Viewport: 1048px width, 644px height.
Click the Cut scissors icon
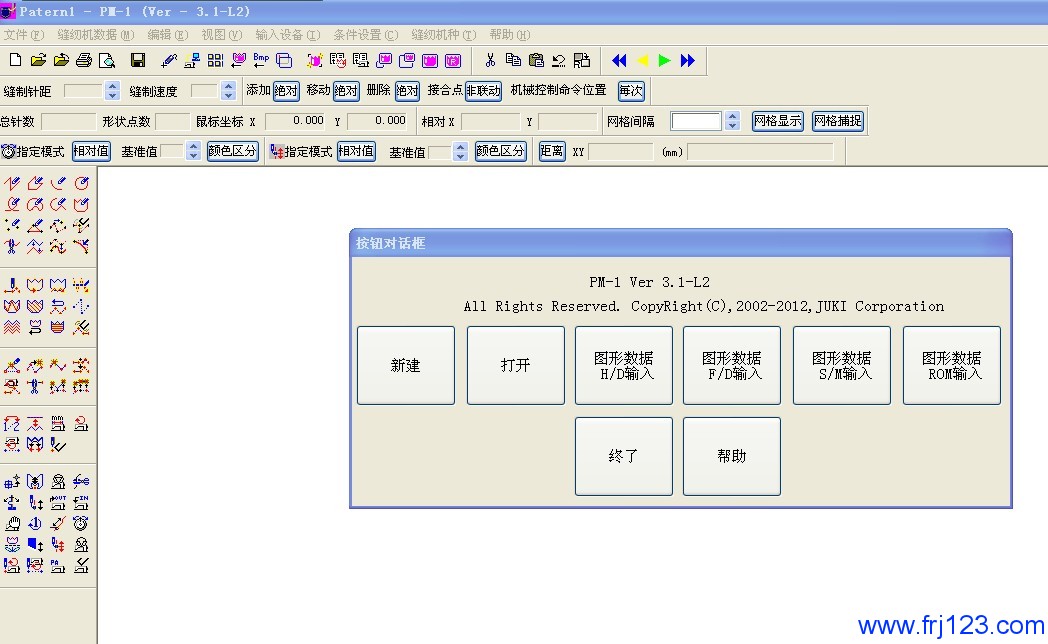point(490,60)
